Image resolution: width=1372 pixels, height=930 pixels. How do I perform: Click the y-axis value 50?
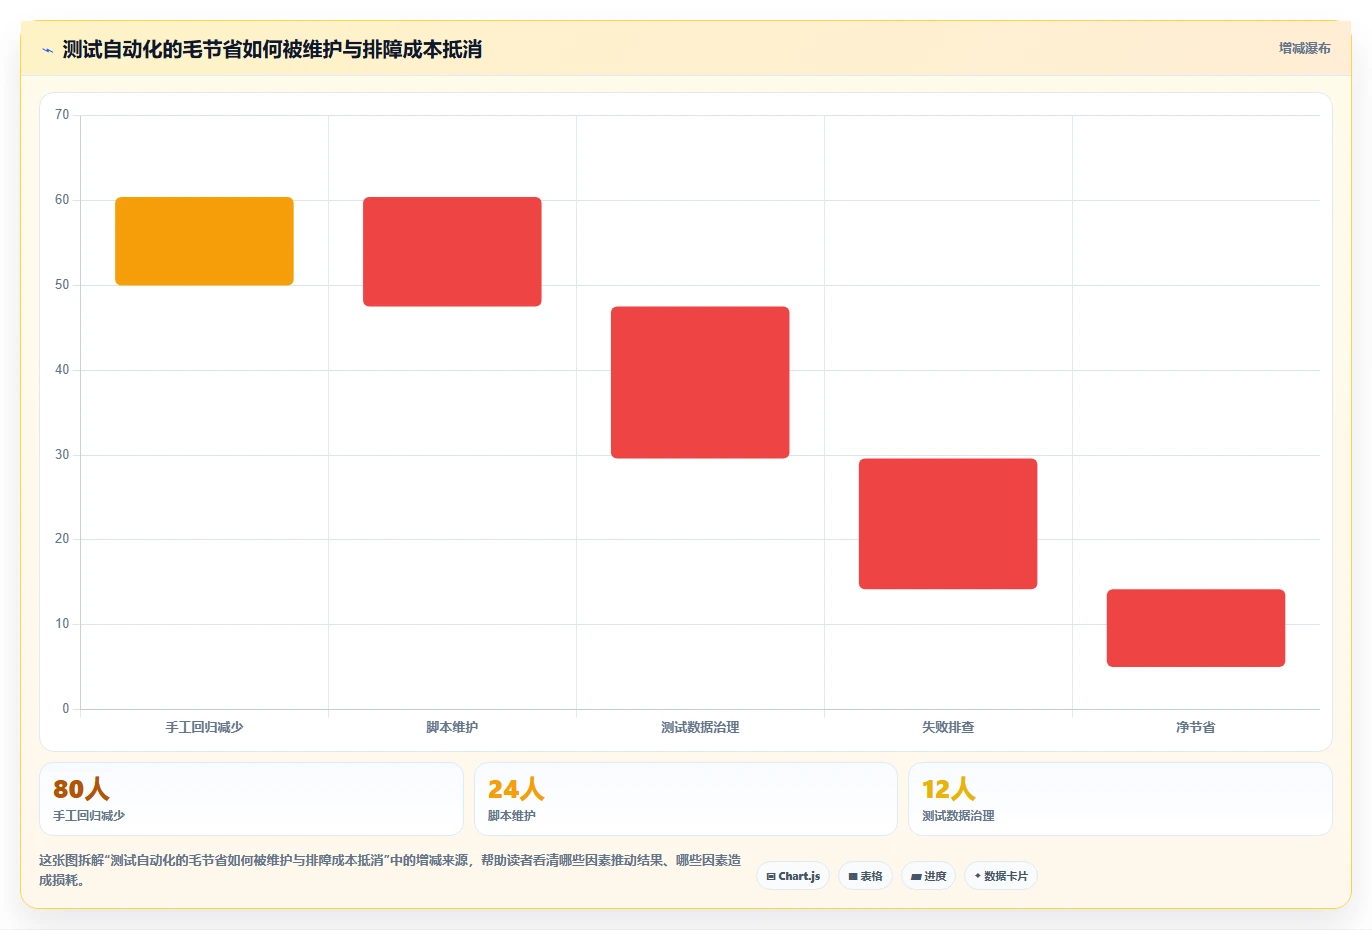click(x=62, y=285)
